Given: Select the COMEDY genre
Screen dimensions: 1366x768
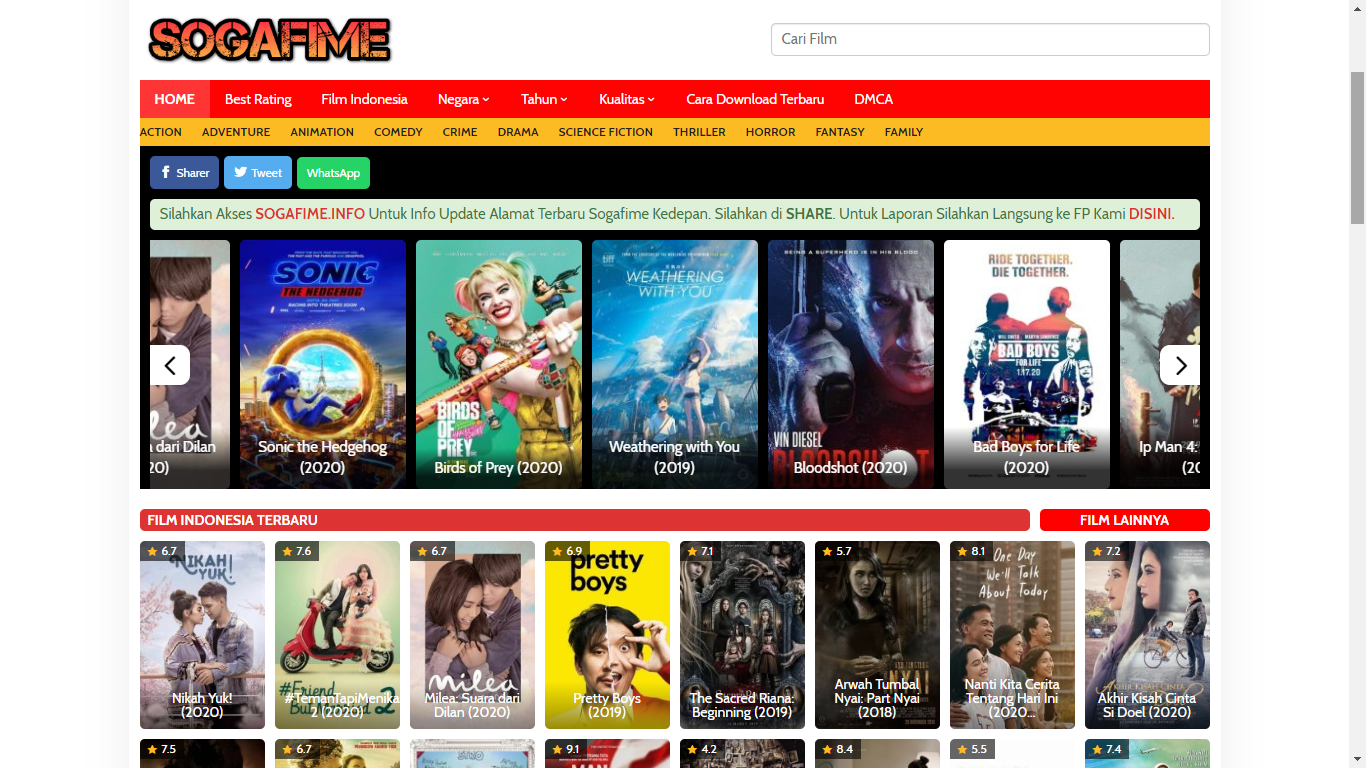Looking at the screenshot, I should [398, 132].
